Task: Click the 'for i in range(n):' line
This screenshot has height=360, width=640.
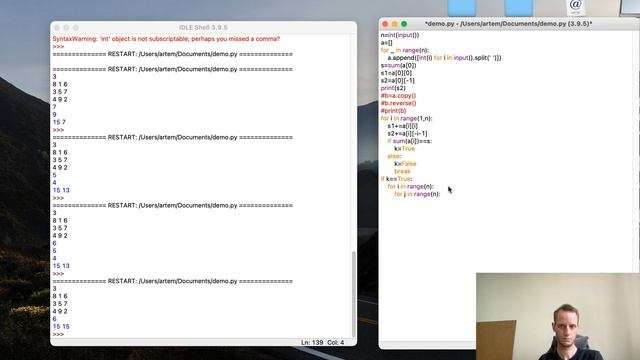Action: pyautogui.click(x=411, y=187)
